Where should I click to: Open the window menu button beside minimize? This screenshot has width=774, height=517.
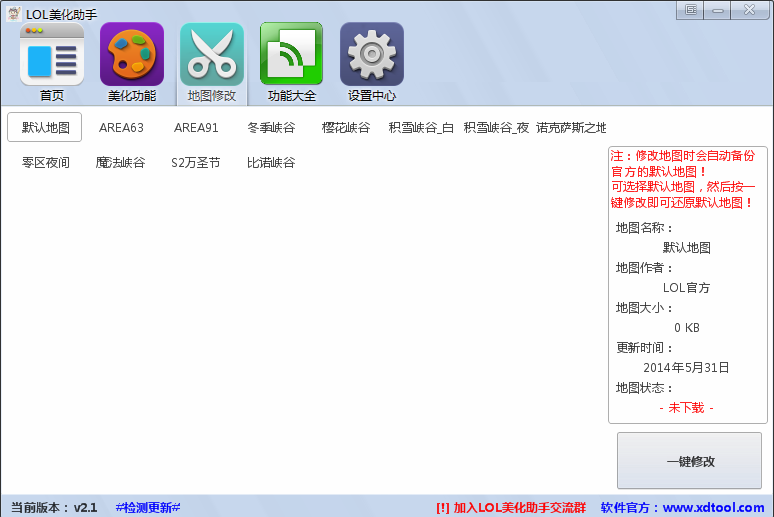[x=691, y=10]
